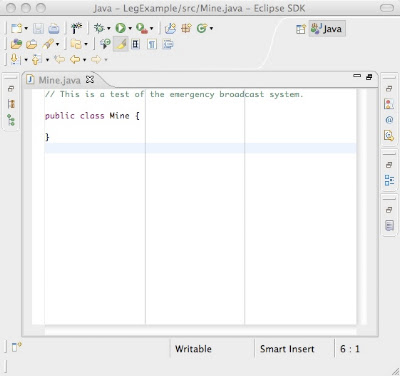Click the New file wizard icon
The image size is (400, 376).
[16, 28]
